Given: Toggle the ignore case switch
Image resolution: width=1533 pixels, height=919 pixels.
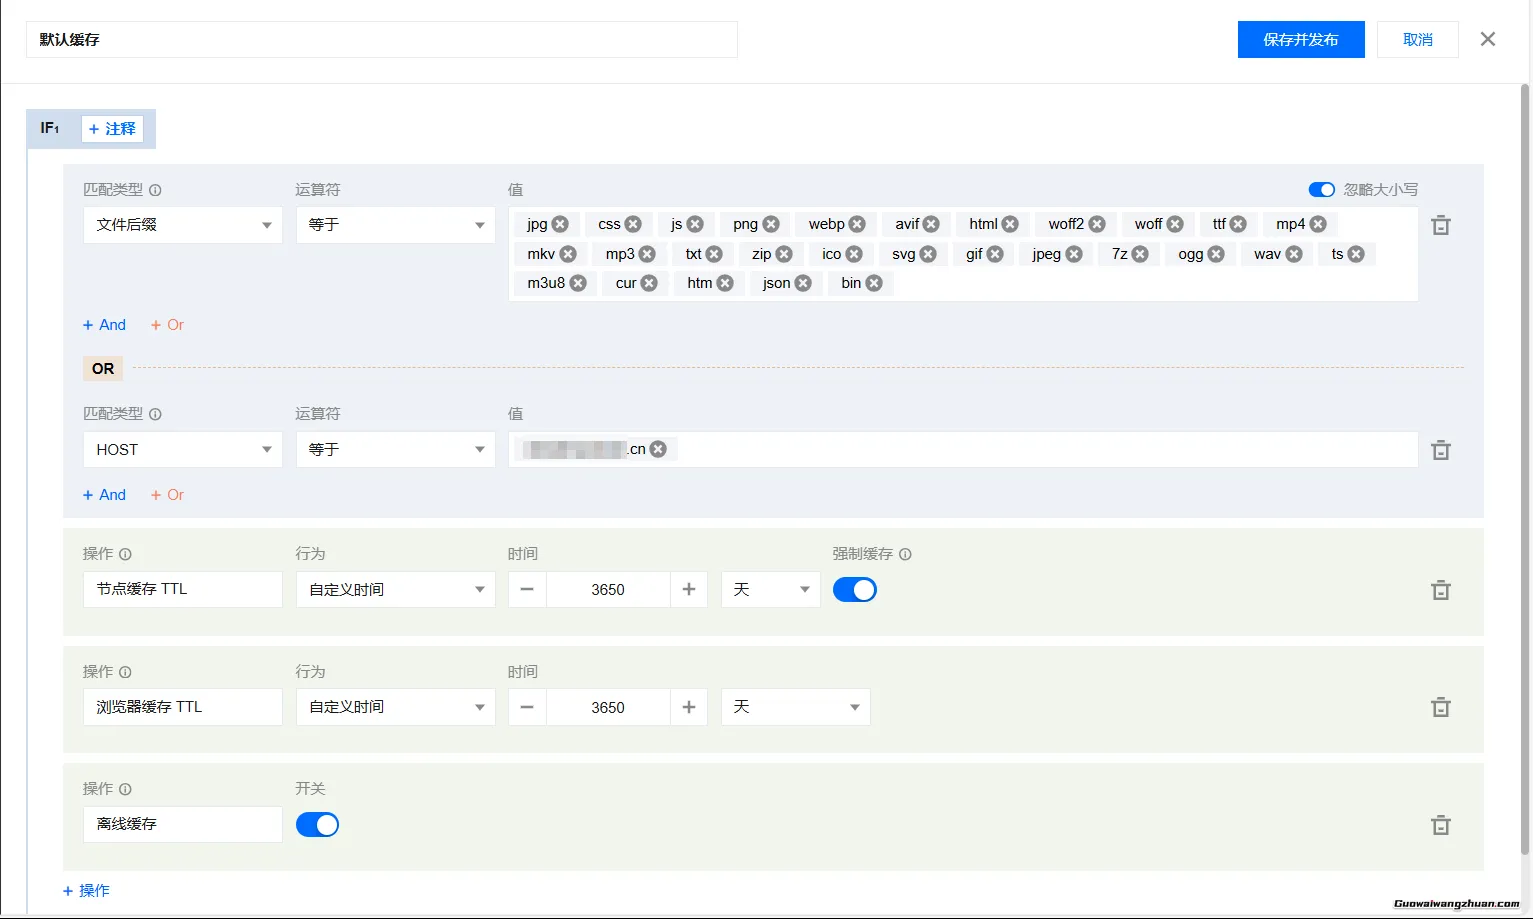Looking at the screenshot, I should [1321, 190].
